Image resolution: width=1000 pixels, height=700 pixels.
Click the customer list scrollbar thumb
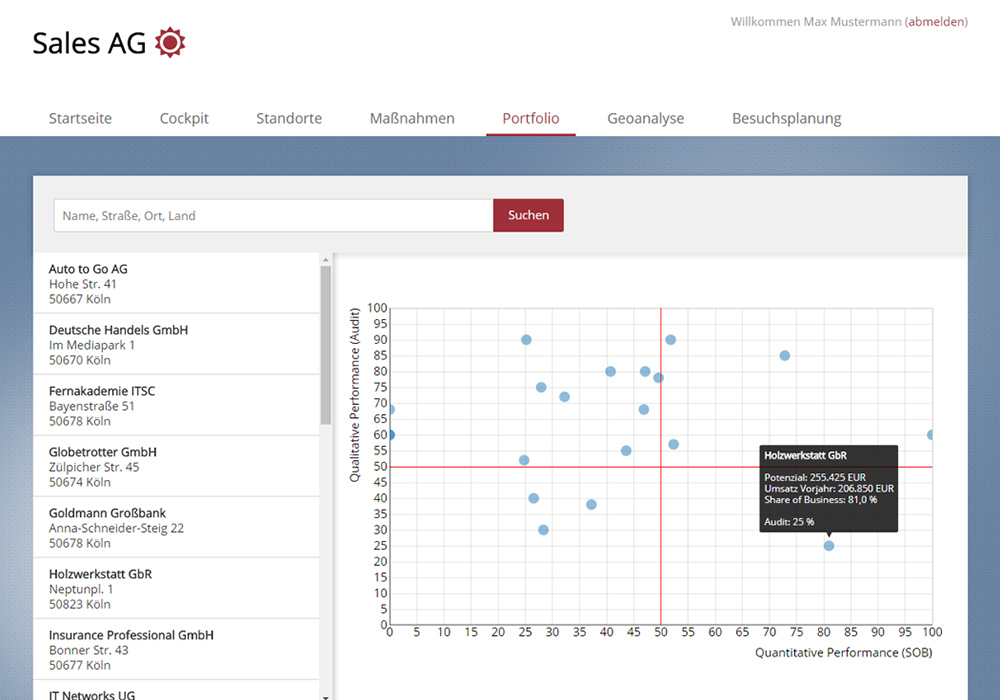(x=326, y=345)
